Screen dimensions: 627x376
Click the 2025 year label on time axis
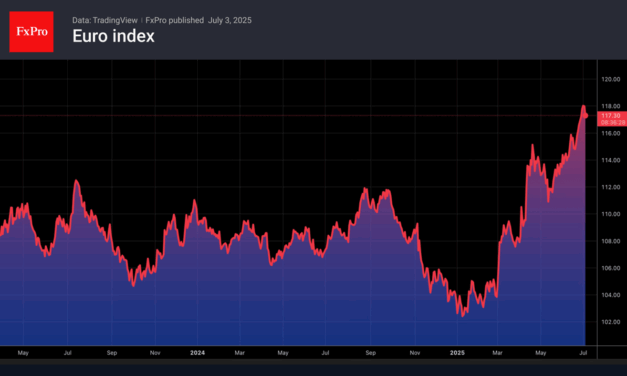[457, 353]
